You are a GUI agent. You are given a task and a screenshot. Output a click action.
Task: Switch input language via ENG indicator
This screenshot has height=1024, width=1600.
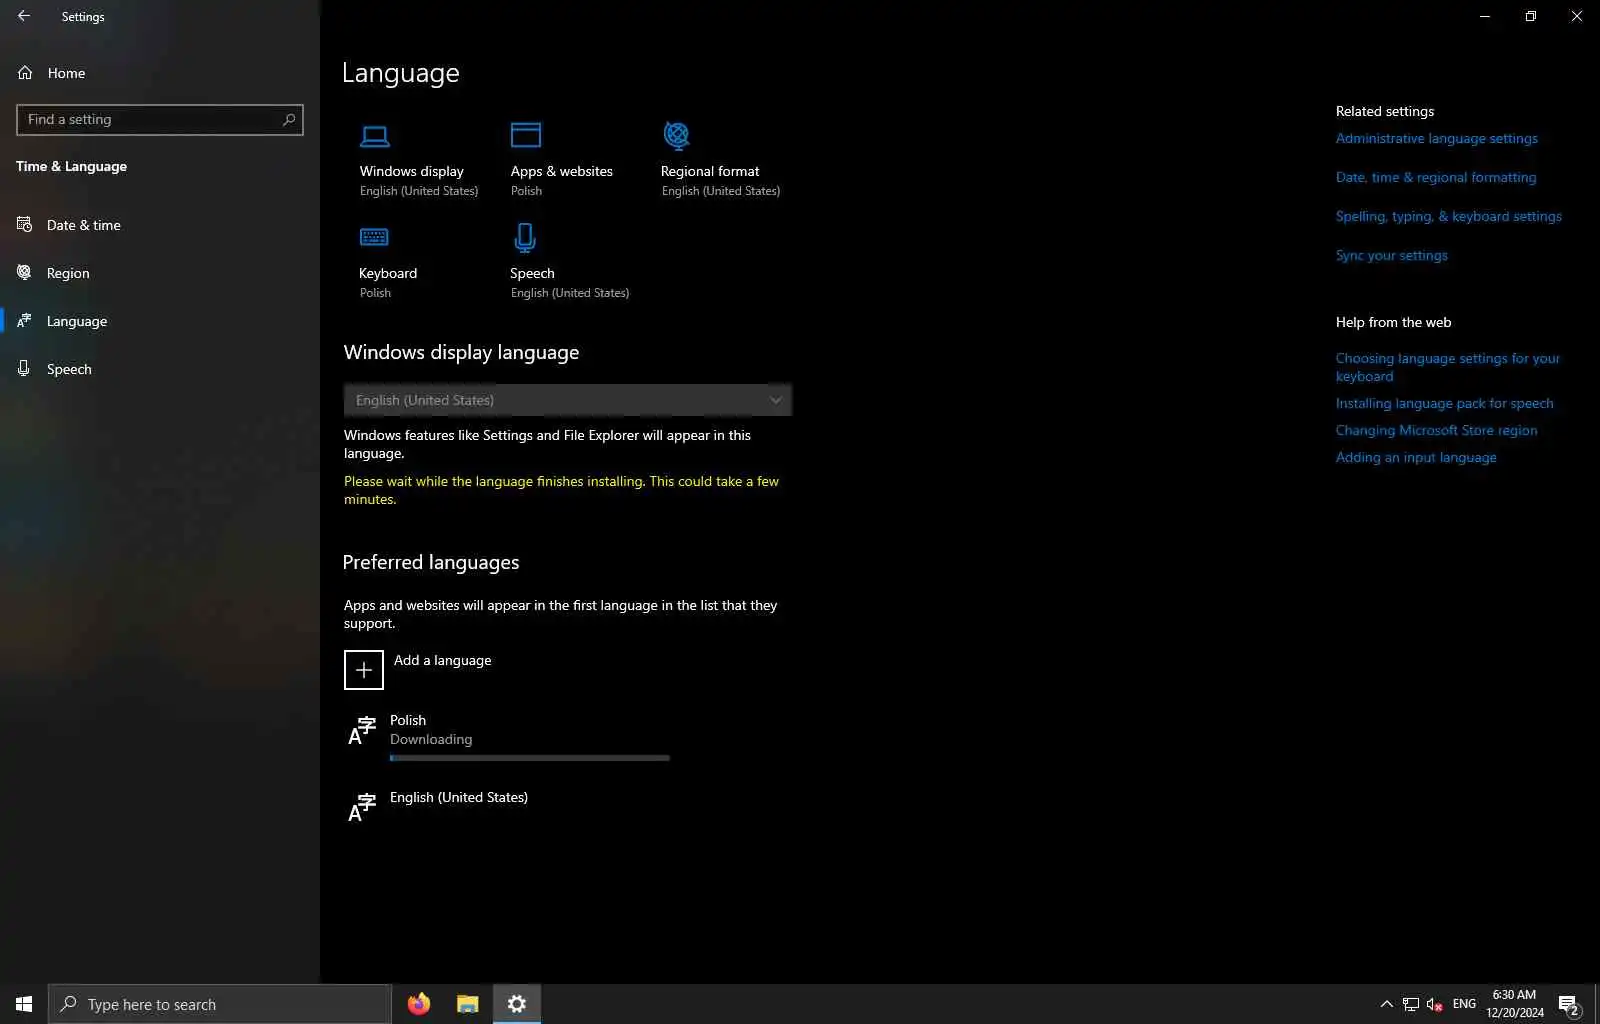[1464, 1004]
